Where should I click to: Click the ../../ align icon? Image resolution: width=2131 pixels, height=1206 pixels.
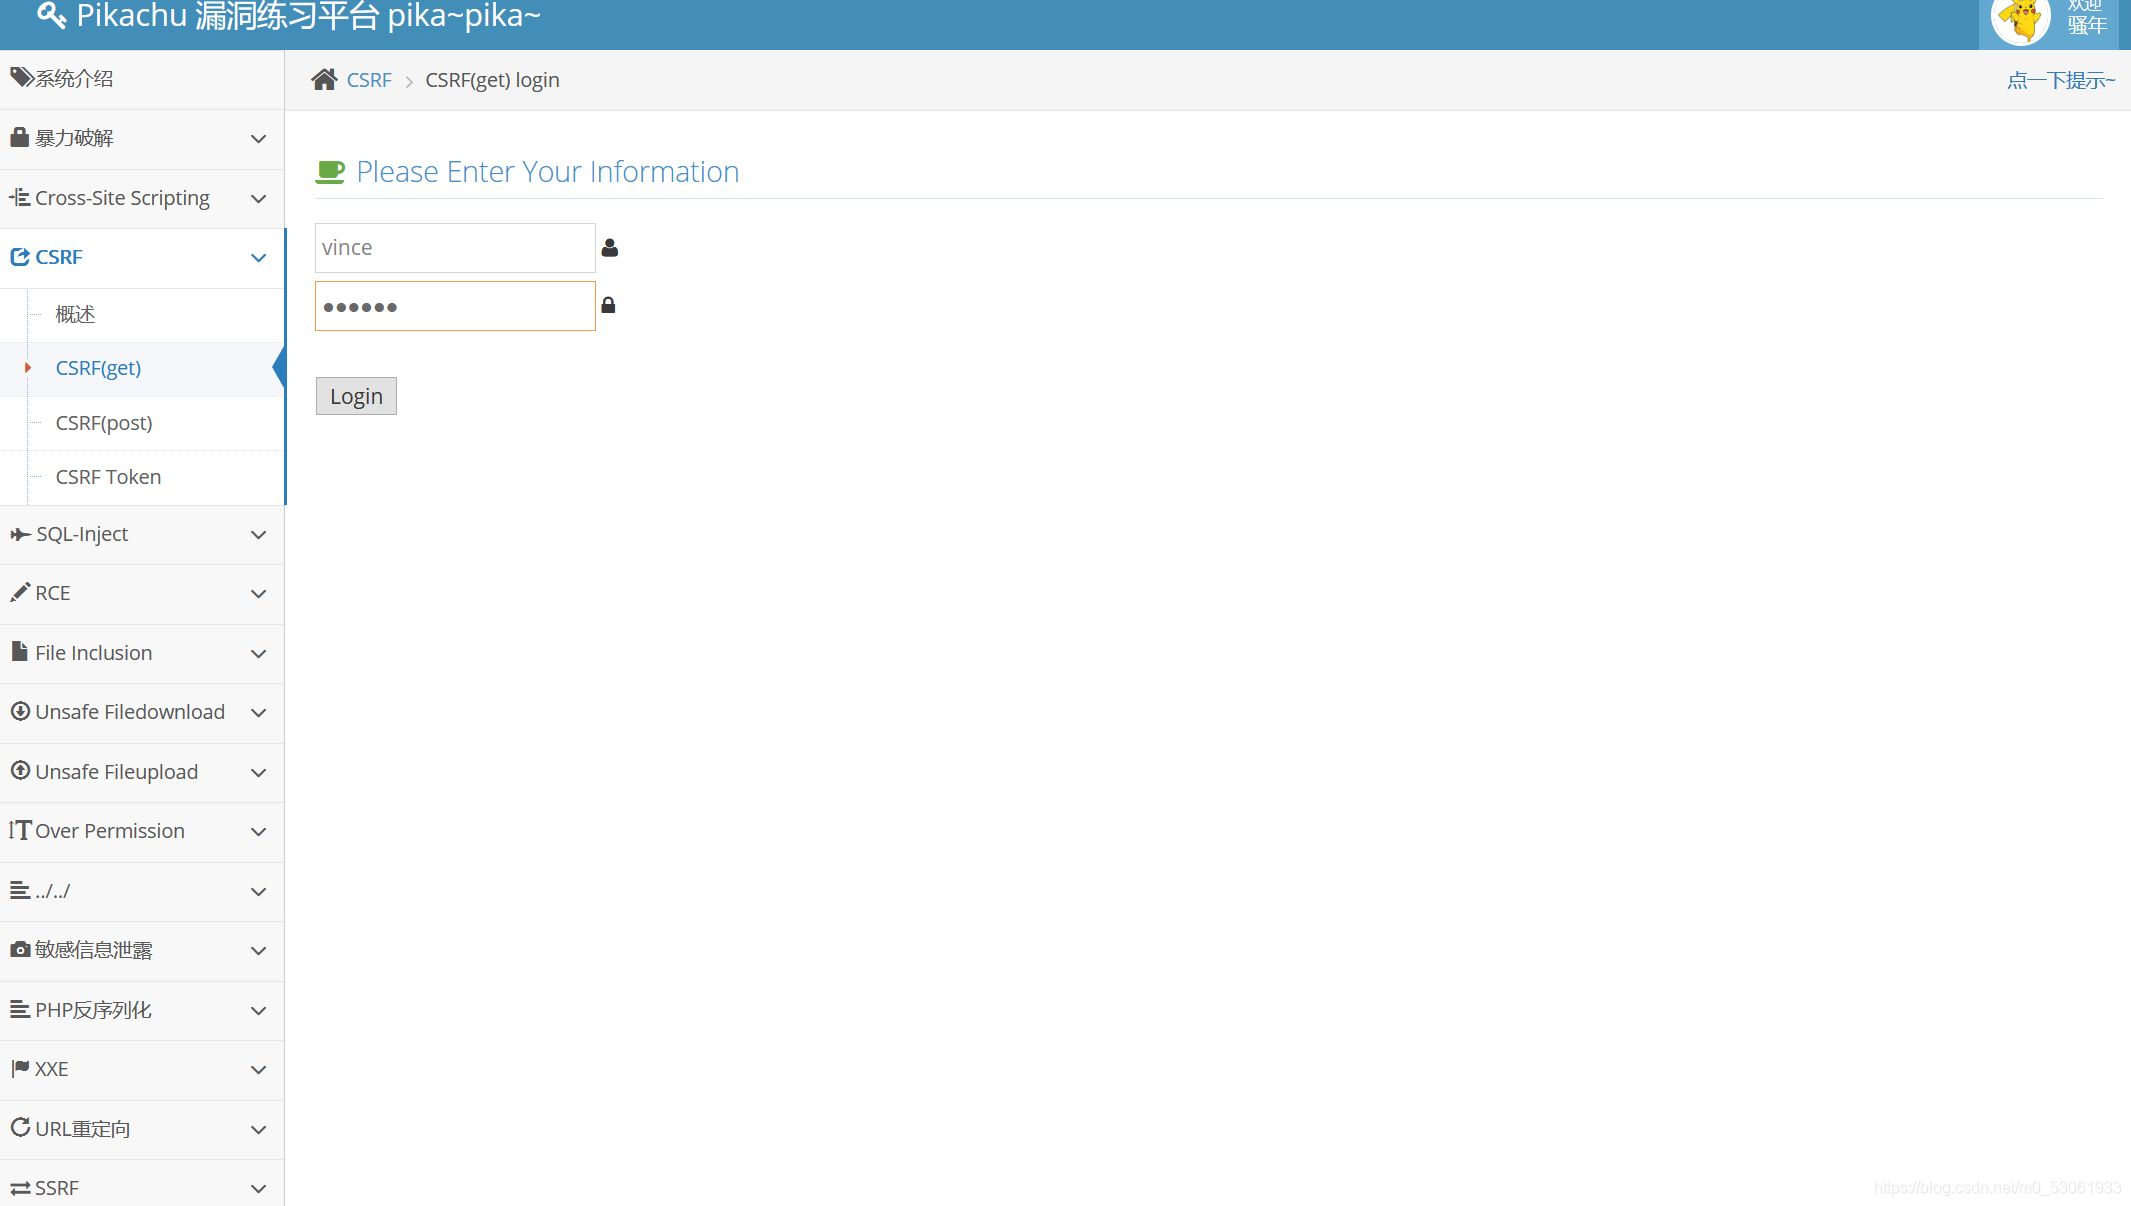(x=20, y=889)
